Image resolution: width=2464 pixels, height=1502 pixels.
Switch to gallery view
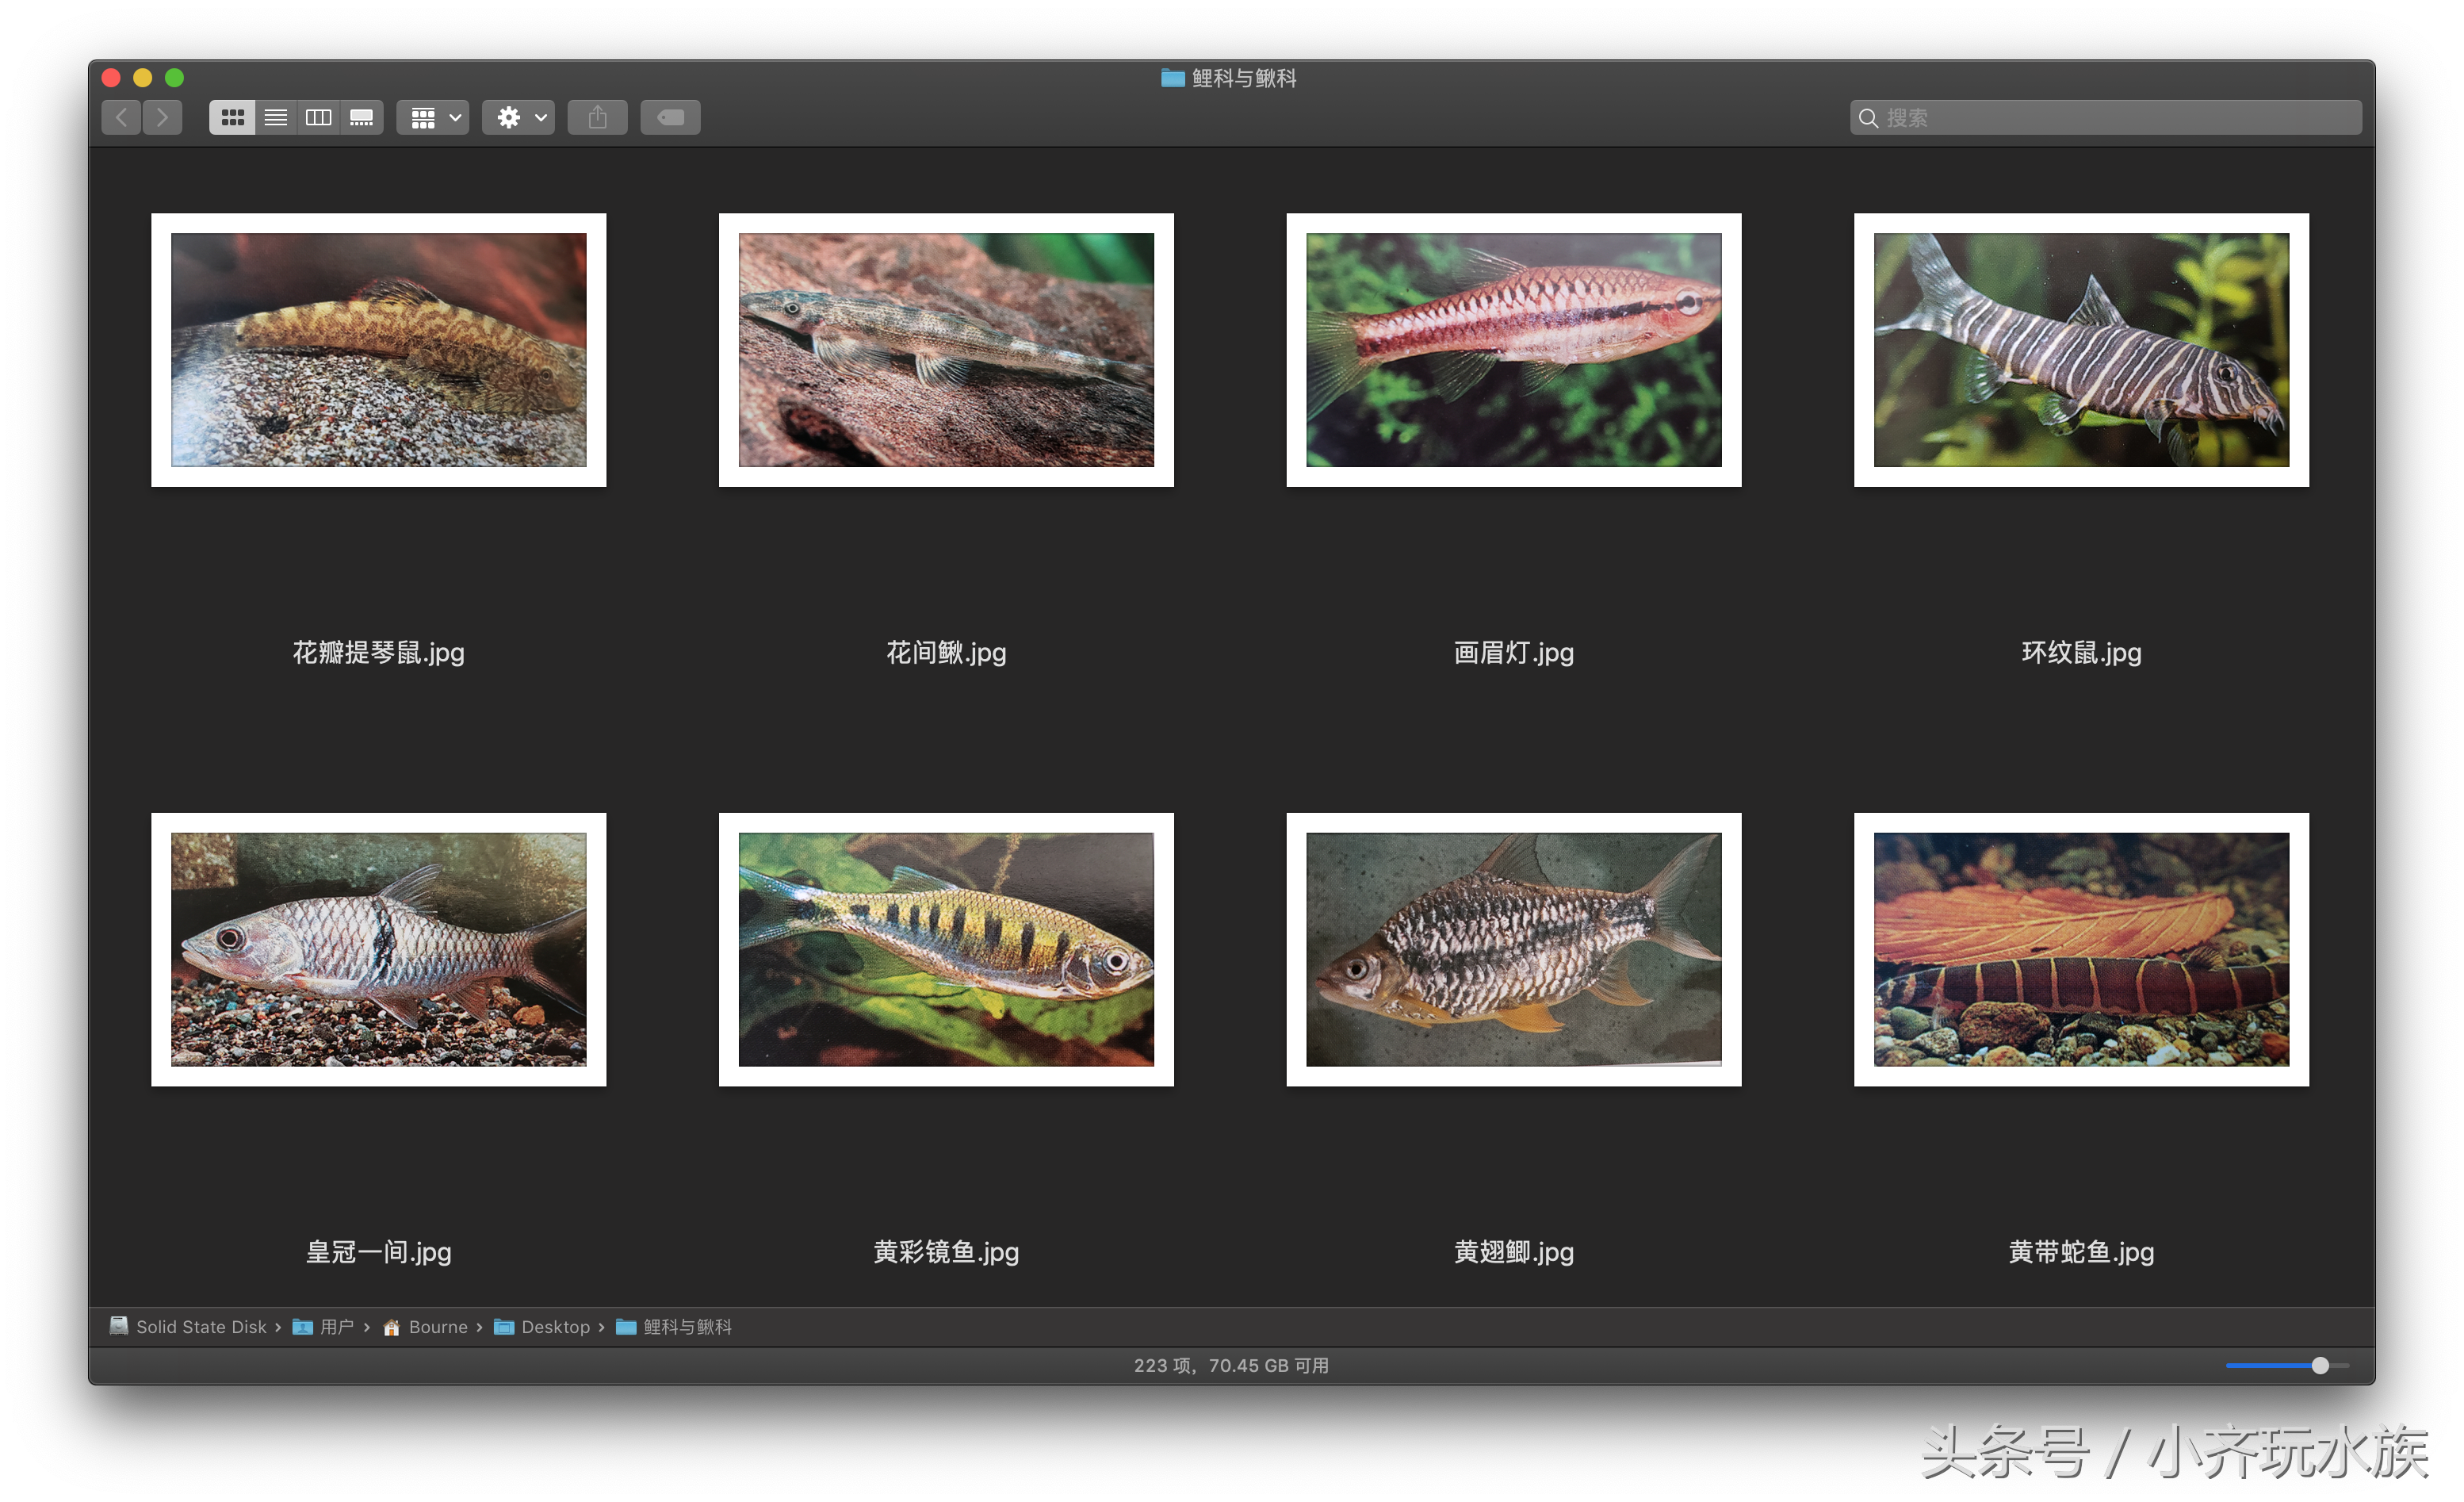pos(362,118)
